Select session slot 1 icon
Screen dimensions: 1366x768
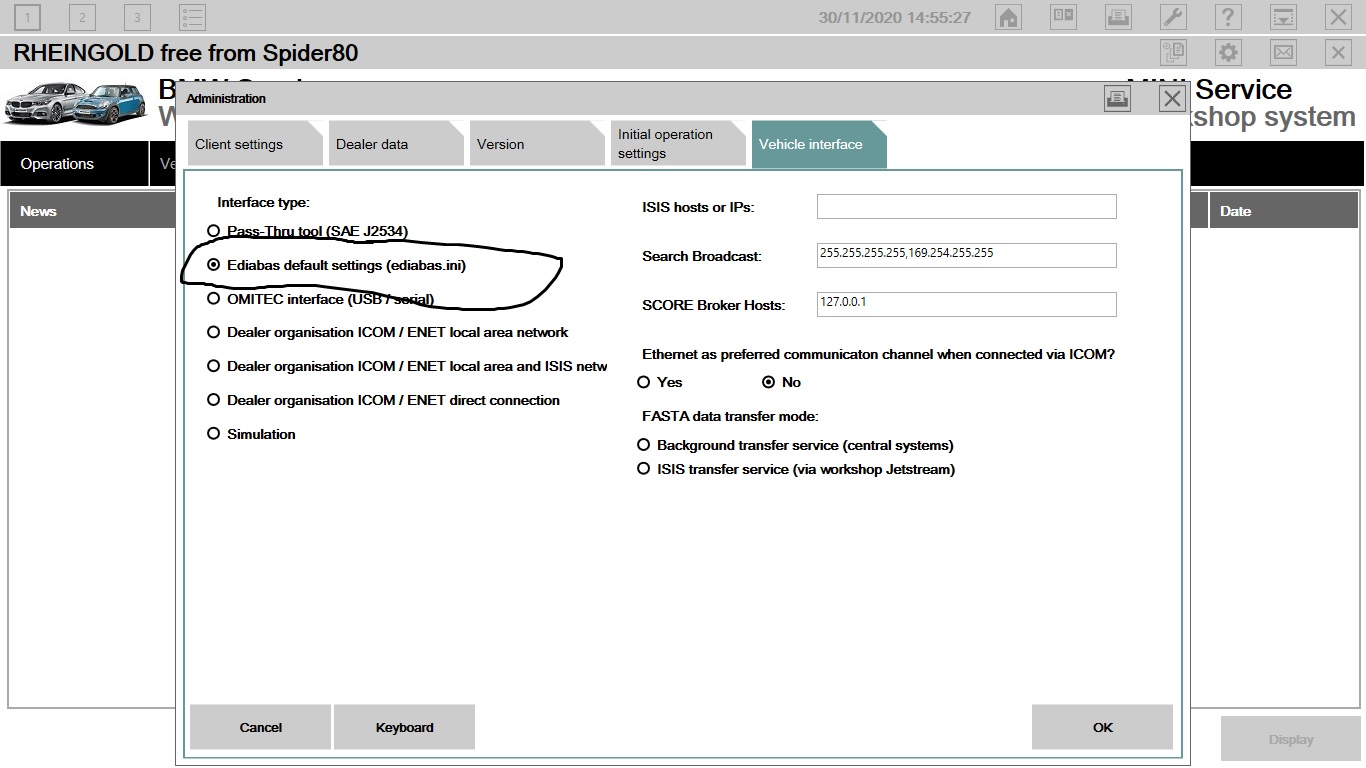27,17
